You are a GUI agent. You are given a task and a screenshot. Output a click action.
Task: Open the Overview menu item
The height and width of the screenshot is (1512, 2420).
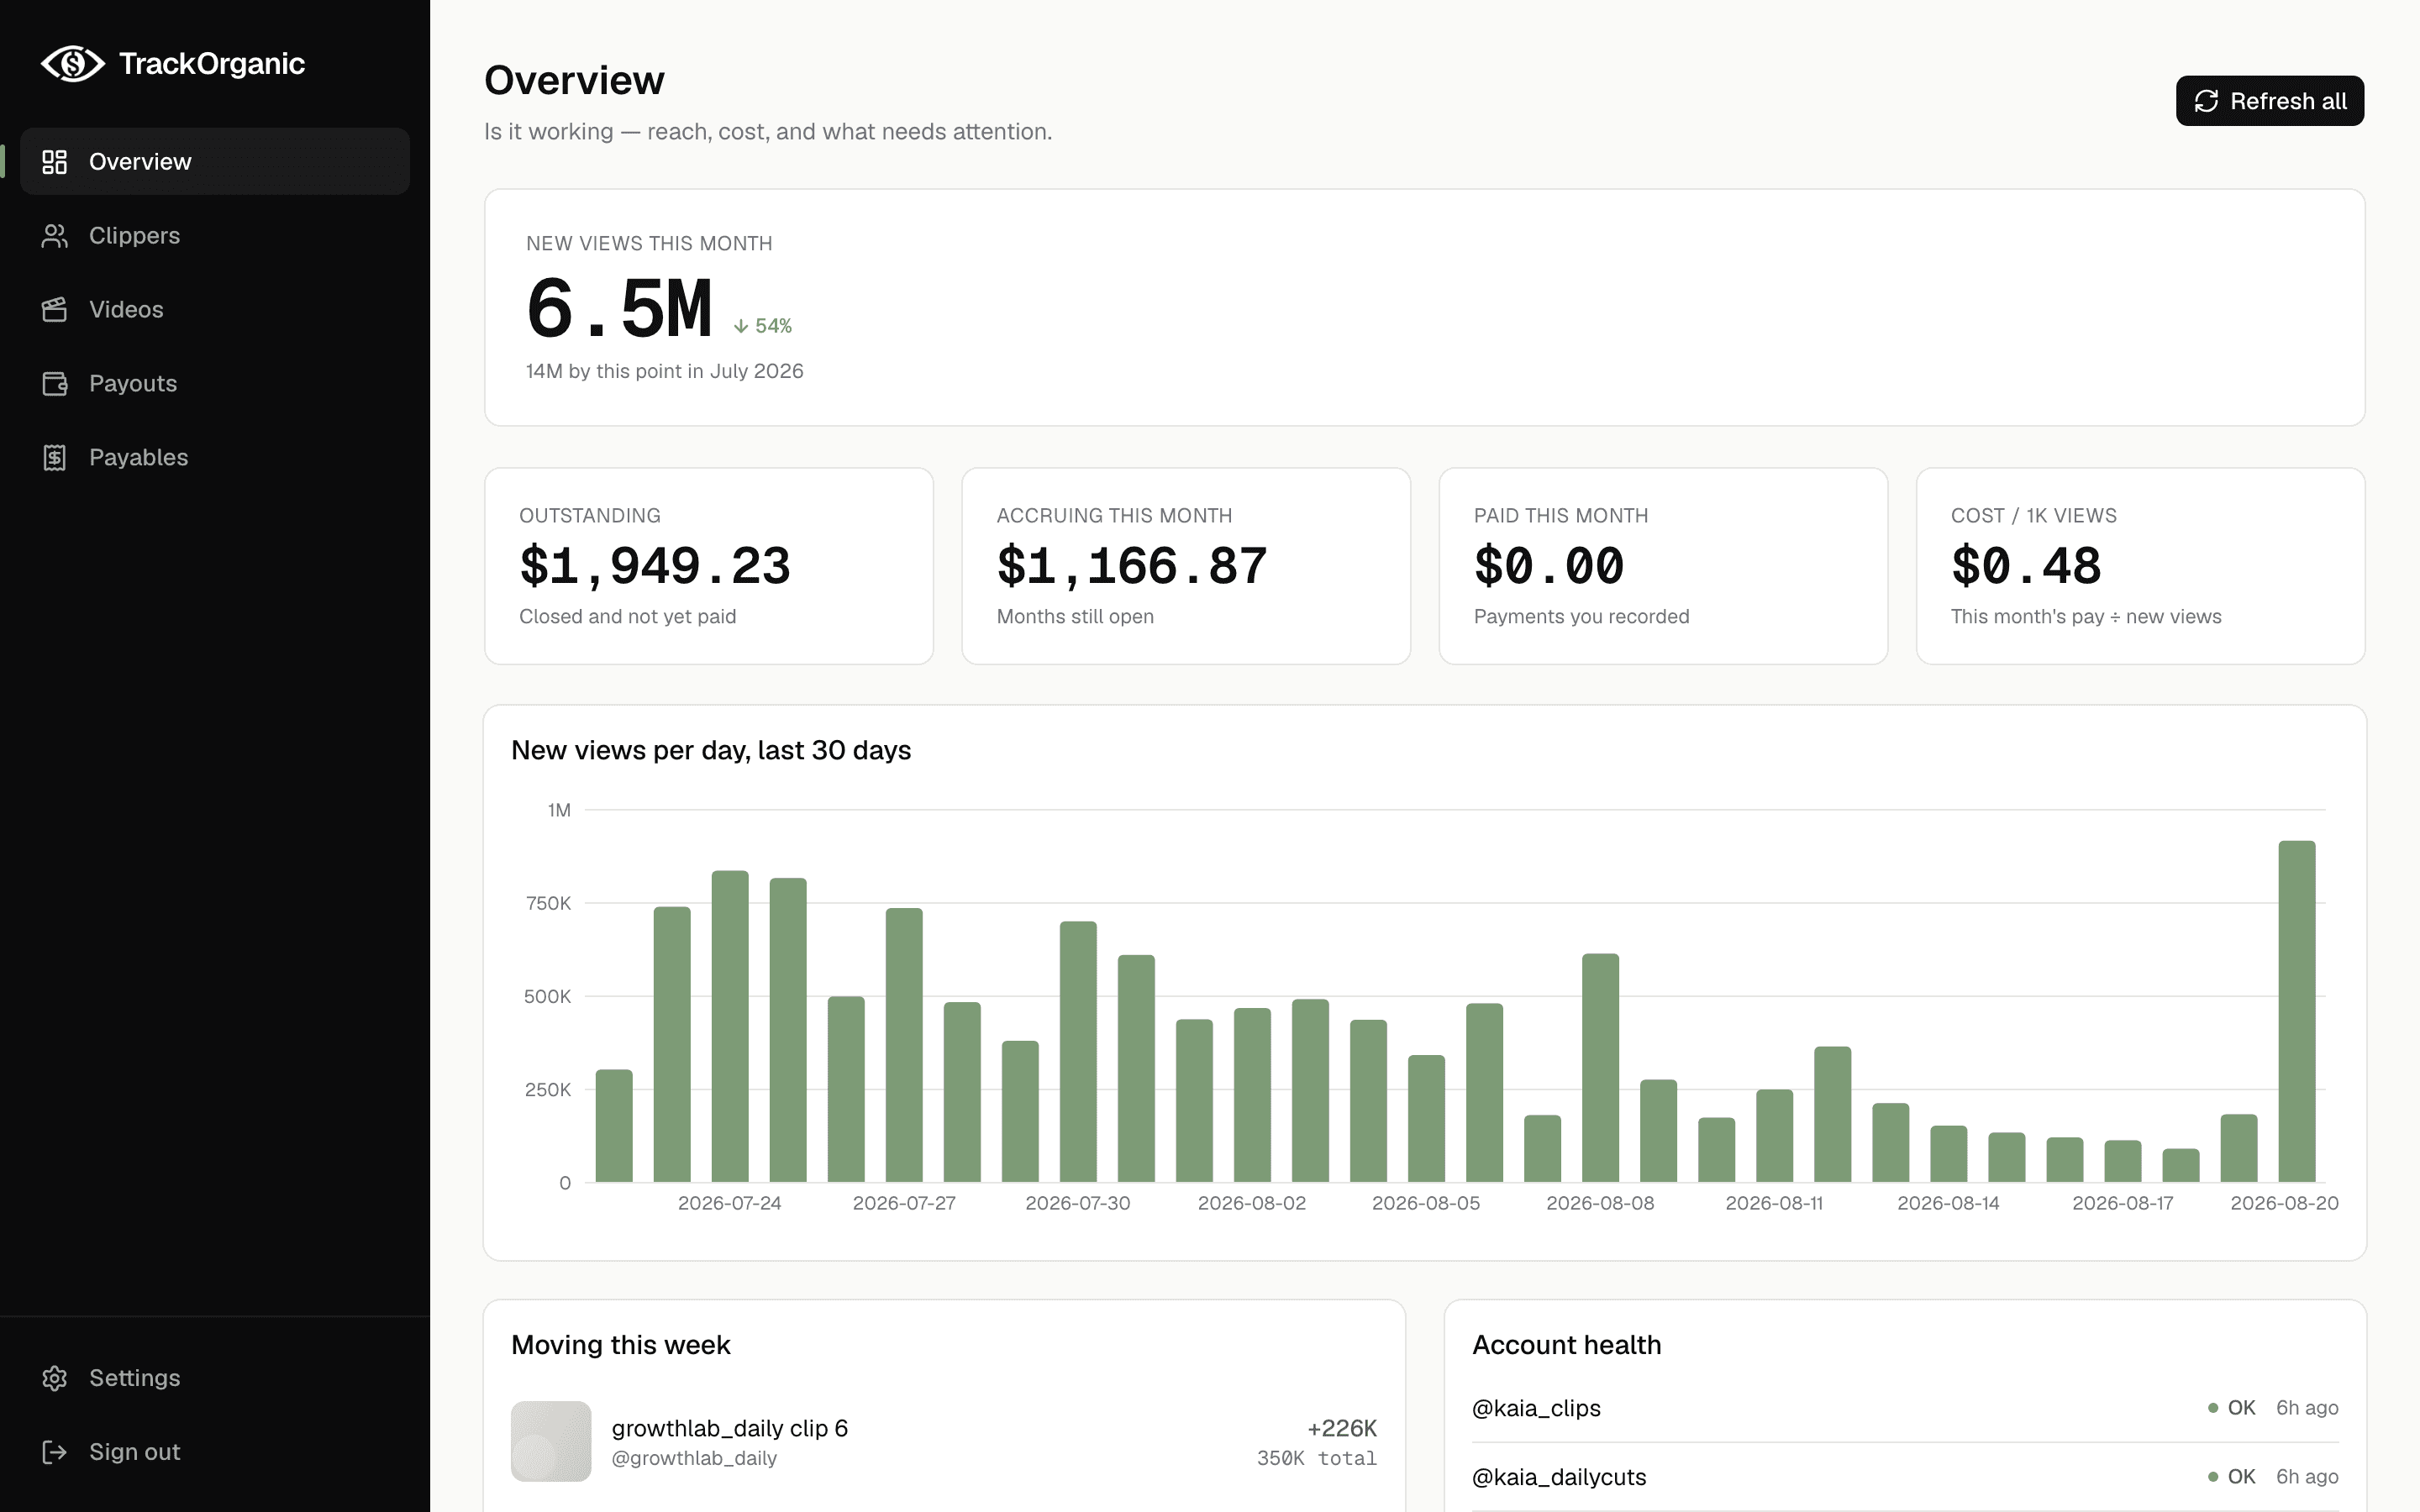tap(215, 161)
